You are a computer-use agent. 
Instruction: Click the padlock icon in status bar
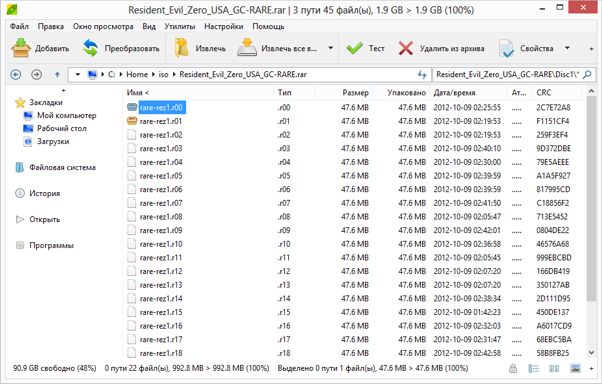click(513, 368)
